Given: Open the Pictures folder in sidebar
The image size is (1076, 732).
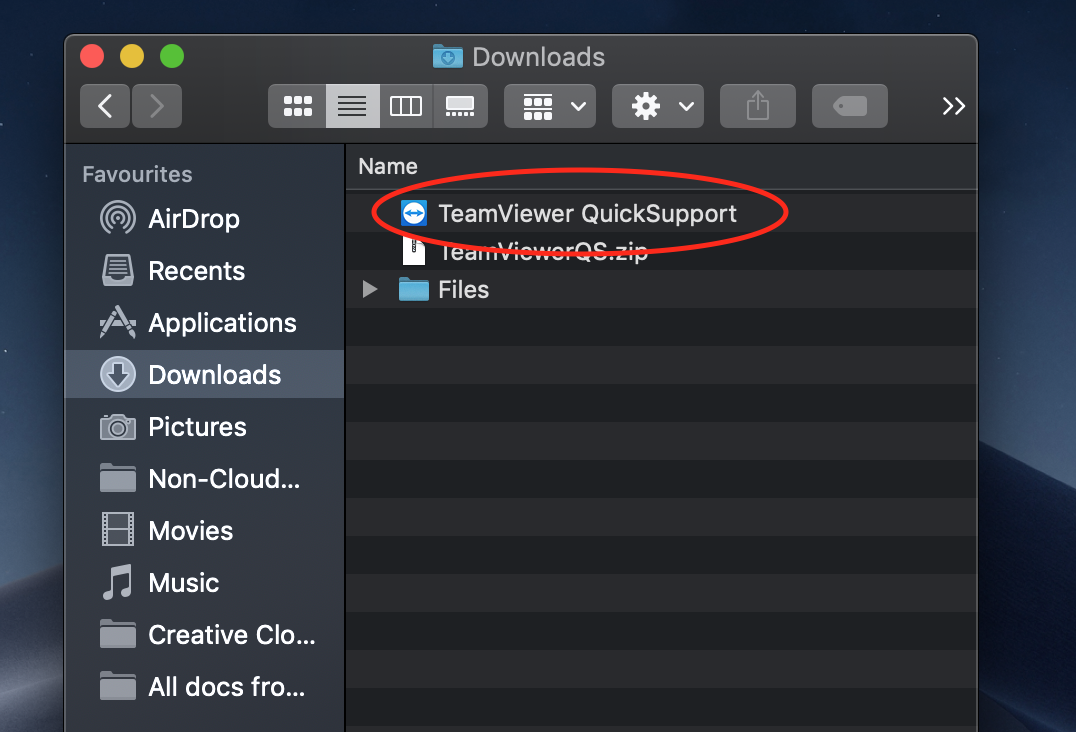Looking at the screenshot, I should point(197,427).
